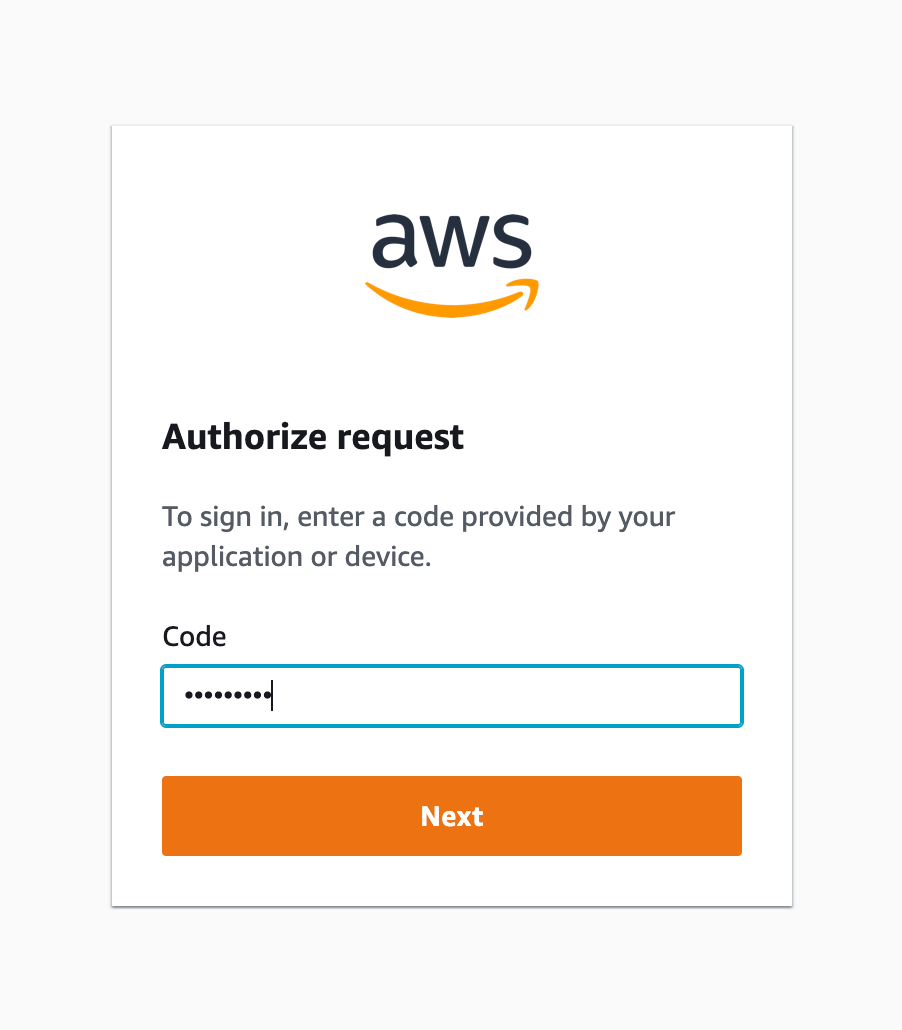Click the "application or device." text line
The image size is (902, 1030).
pos(297,557)
